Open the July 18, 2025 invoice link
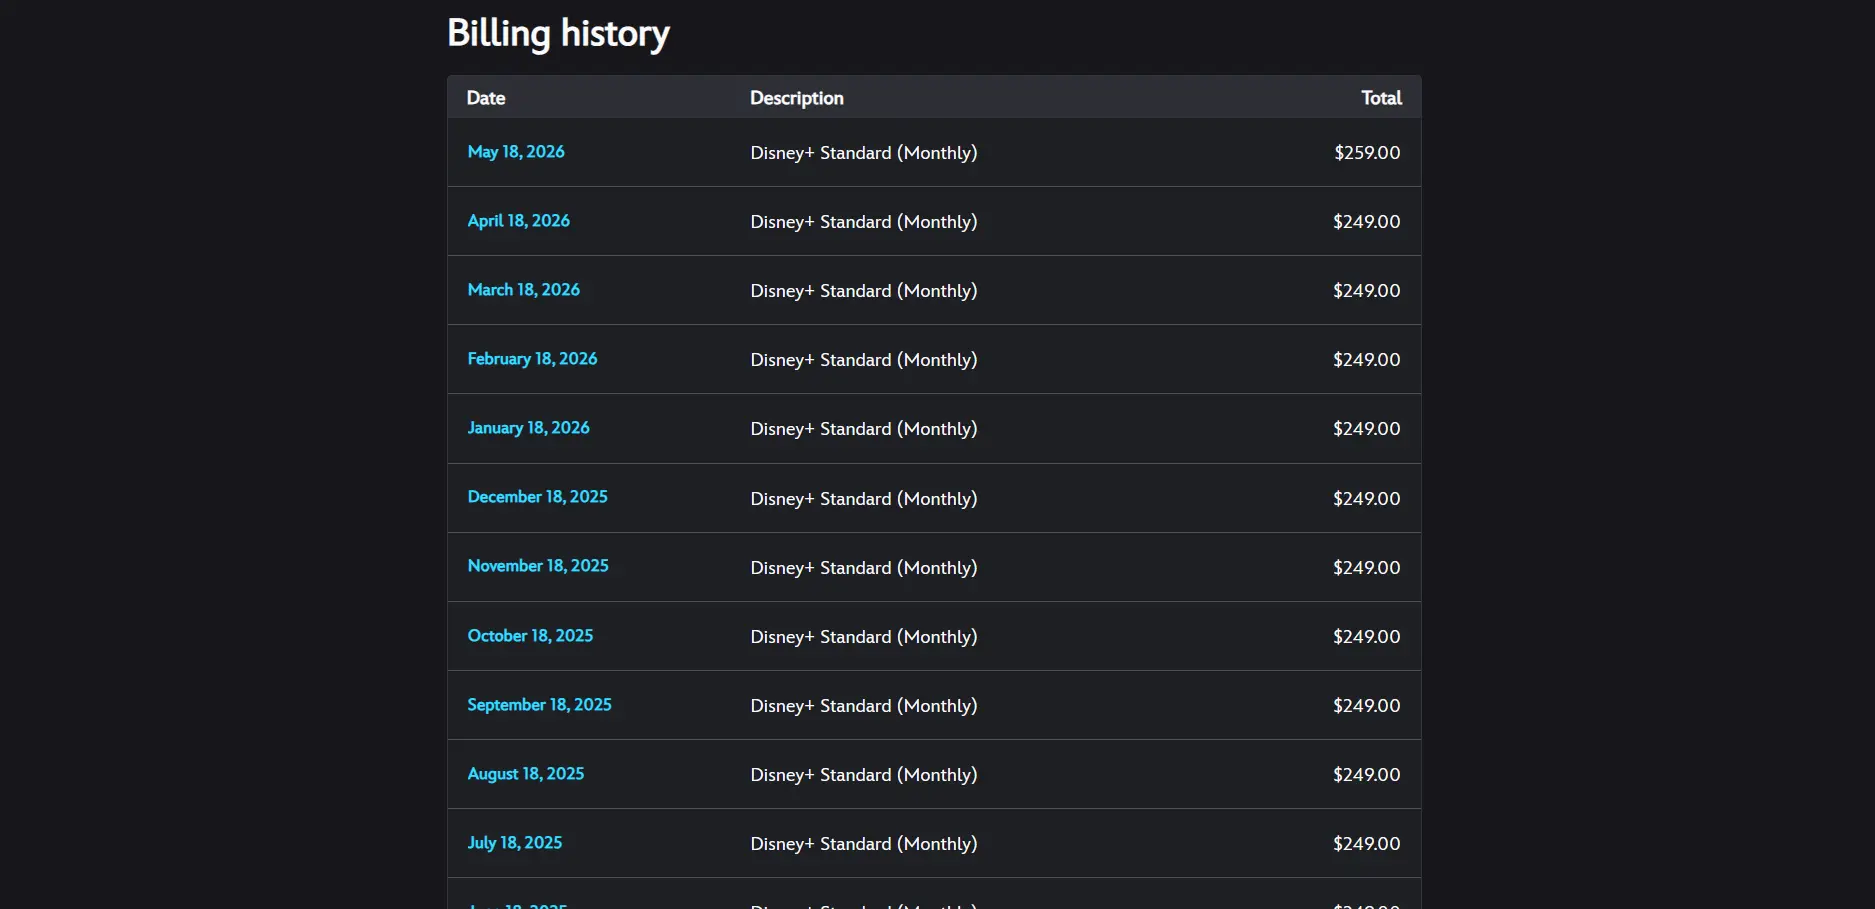The height and width of the screenshot is (909, 1875). (x=515, y=843)
